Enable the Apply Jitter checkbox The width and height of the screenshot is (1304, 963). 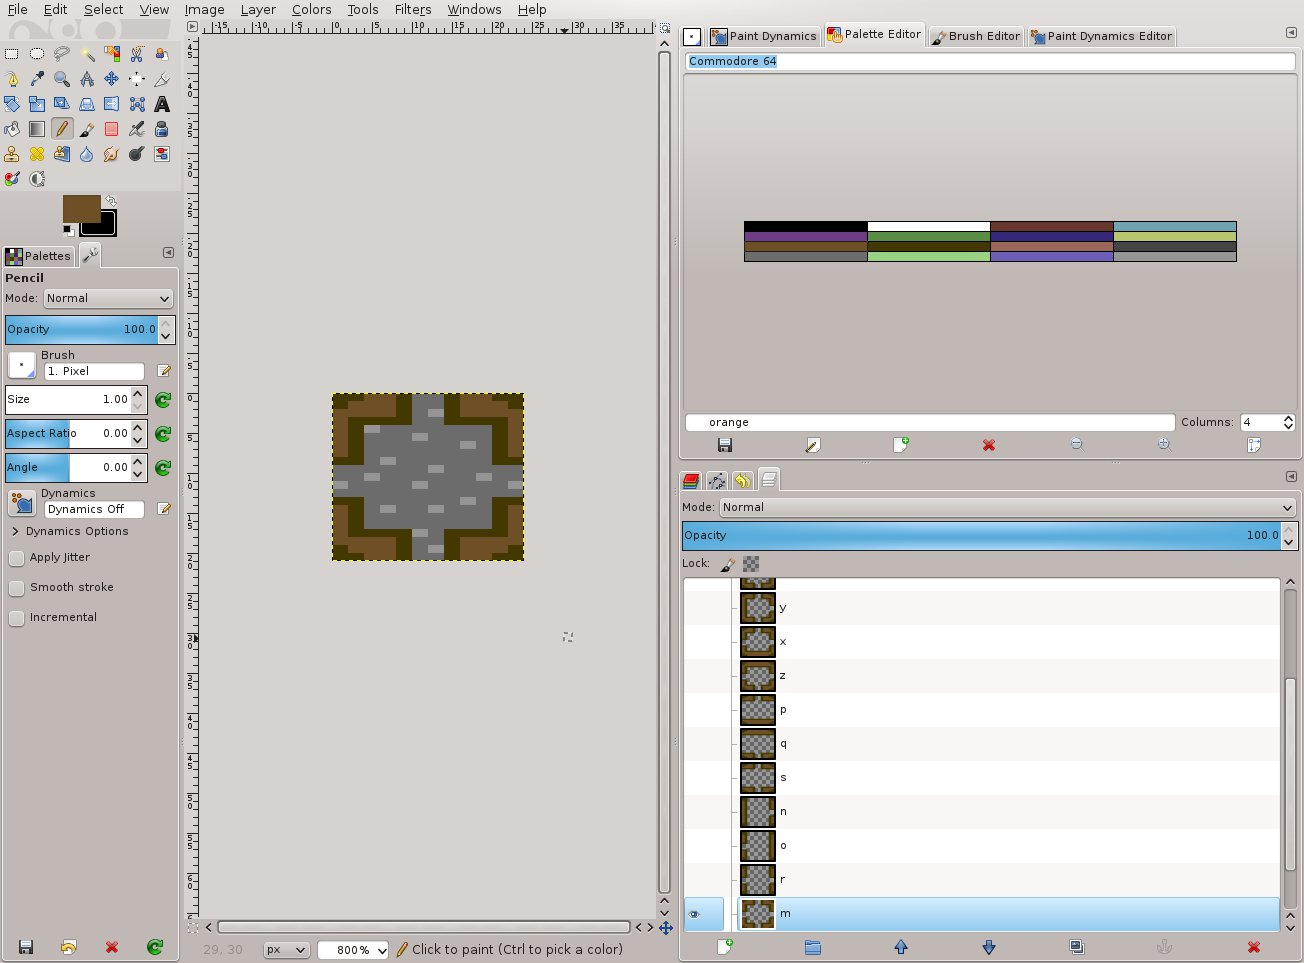[x=16, y=558]
